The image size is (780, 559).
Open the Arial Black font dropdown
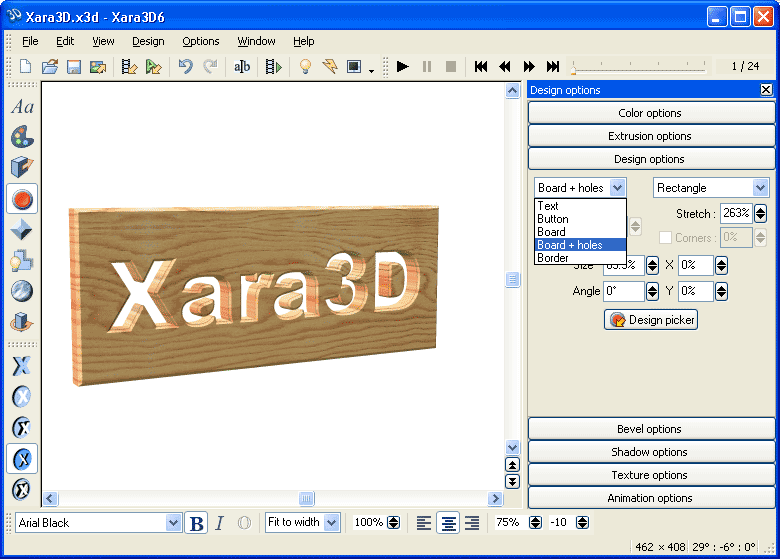click(x=173, y=523)
